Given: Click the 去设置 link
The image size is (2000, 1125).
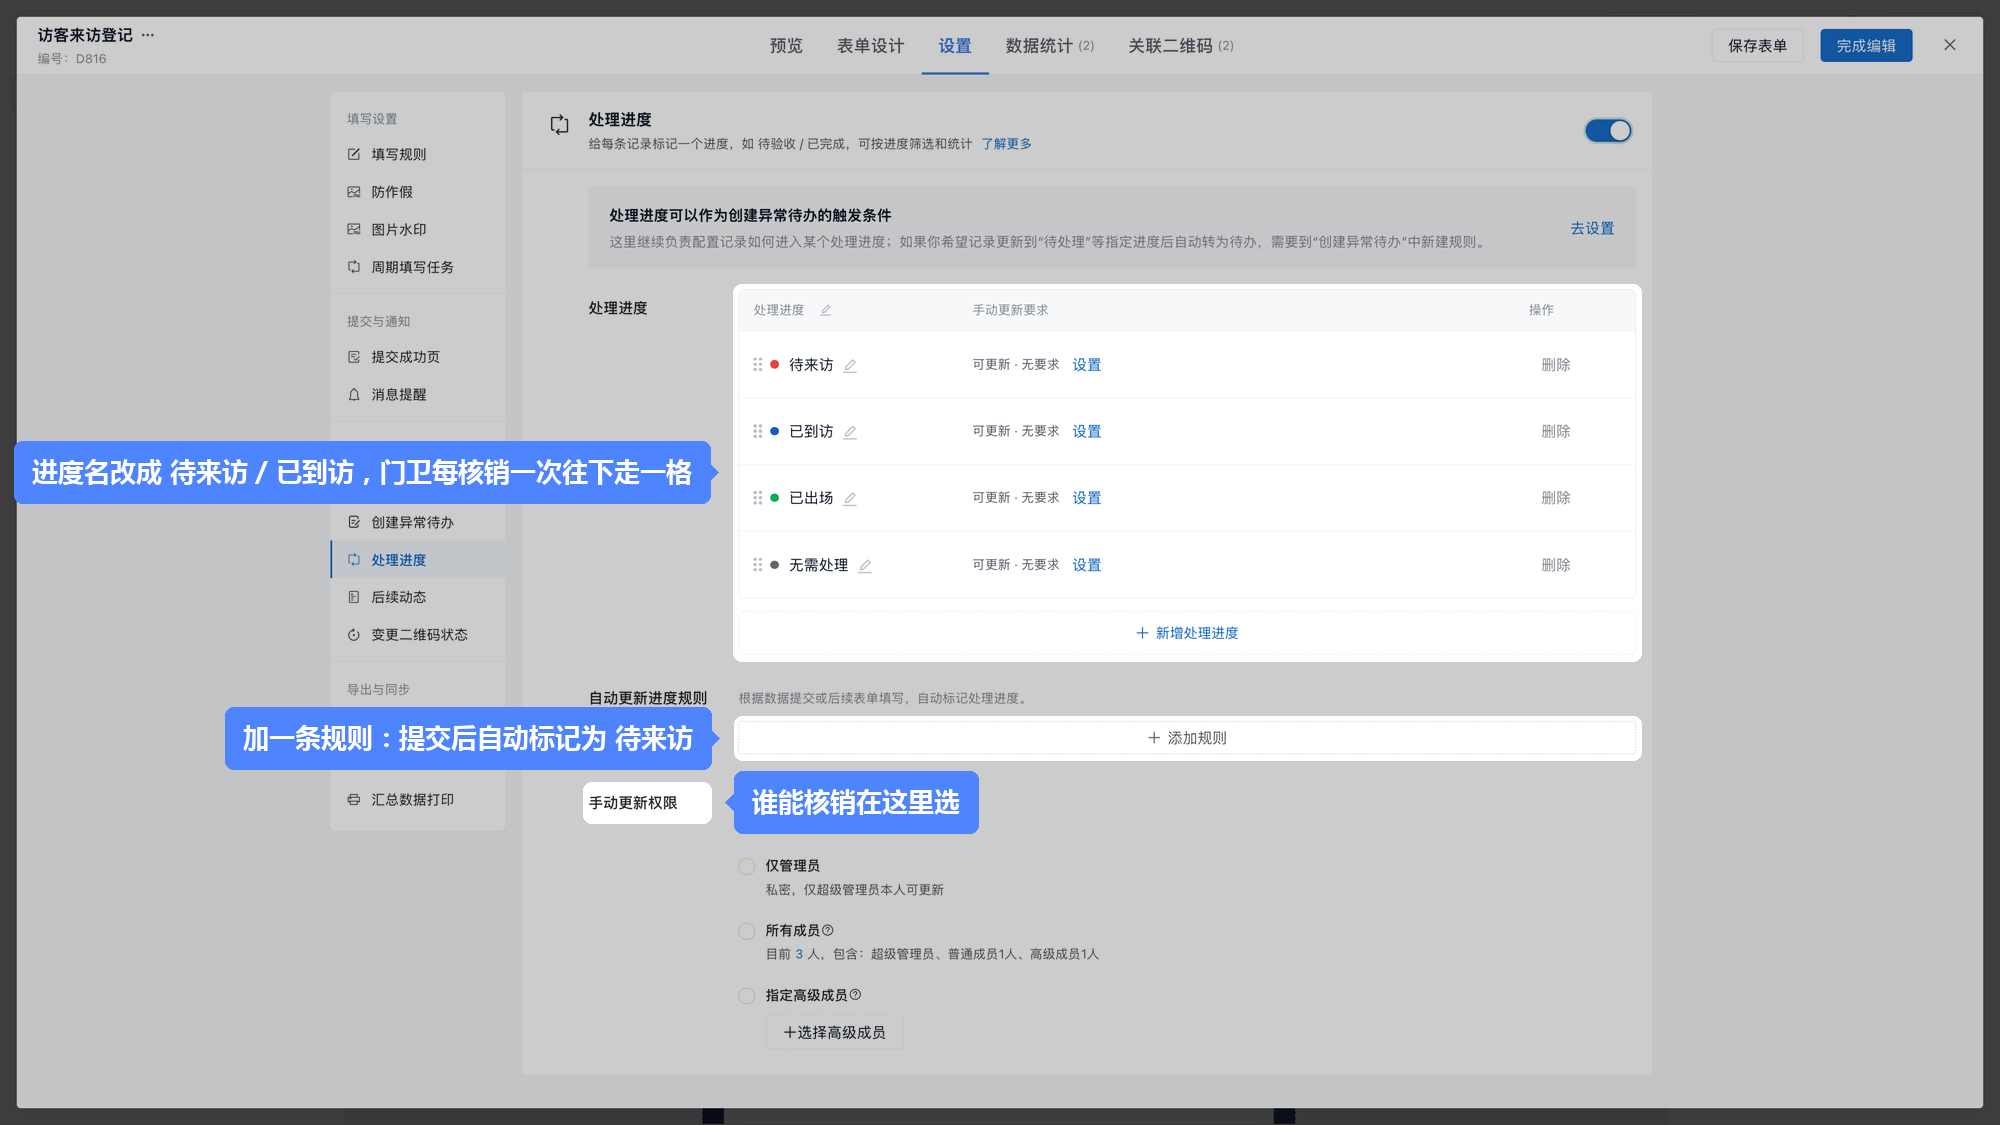Looking at the screenshot, I should pyautogui.click(x=1592, y=228).
